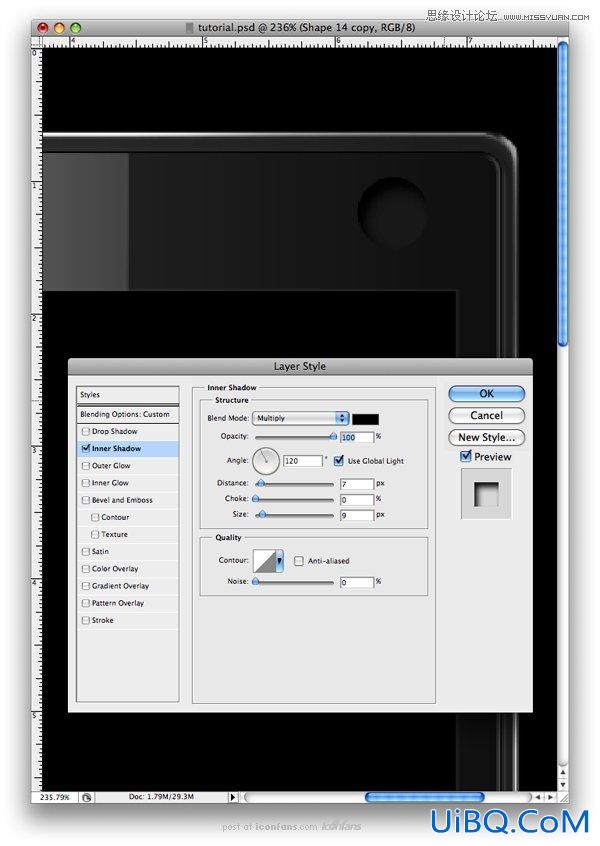Enable the Inner Glow checkbox

click(86, 483)
